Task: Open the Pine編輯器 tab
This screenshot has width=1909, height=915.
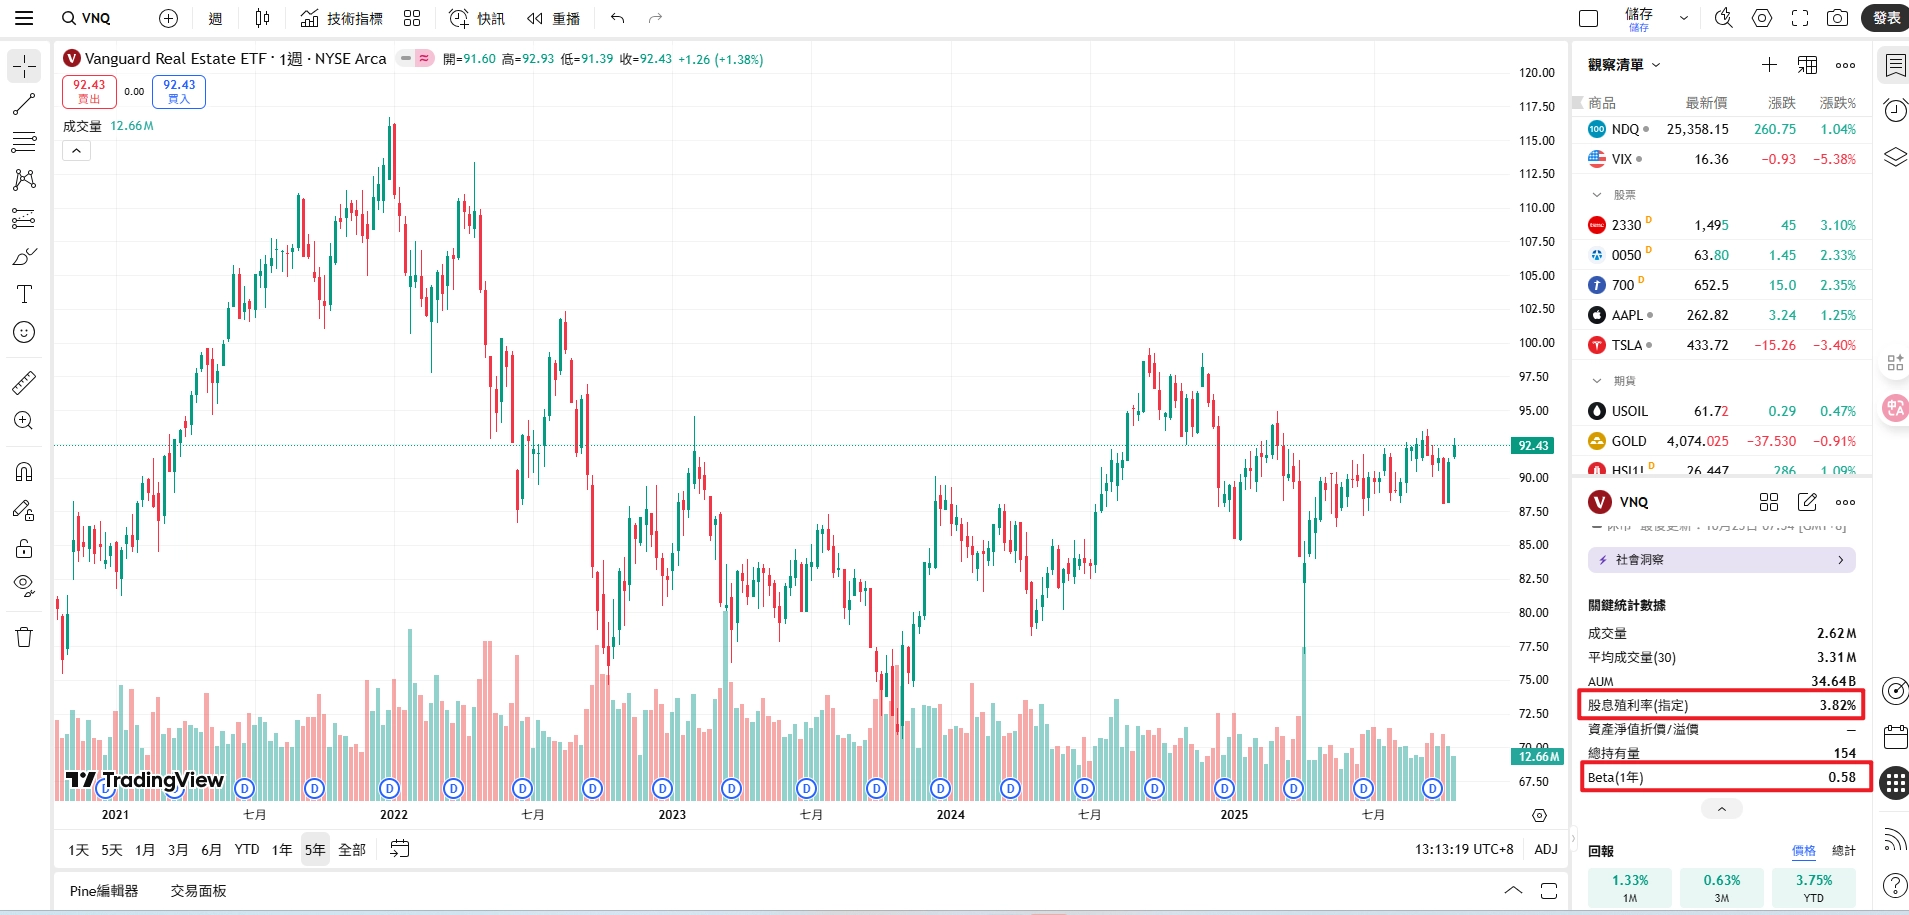Action: click(104, 891)
